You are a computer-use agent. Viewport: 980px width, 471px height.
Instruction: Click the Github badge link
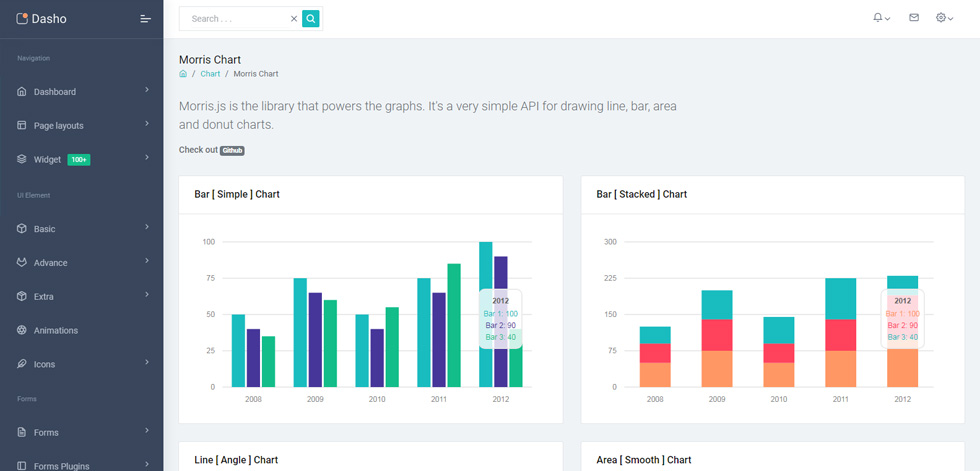click(232, 151)
